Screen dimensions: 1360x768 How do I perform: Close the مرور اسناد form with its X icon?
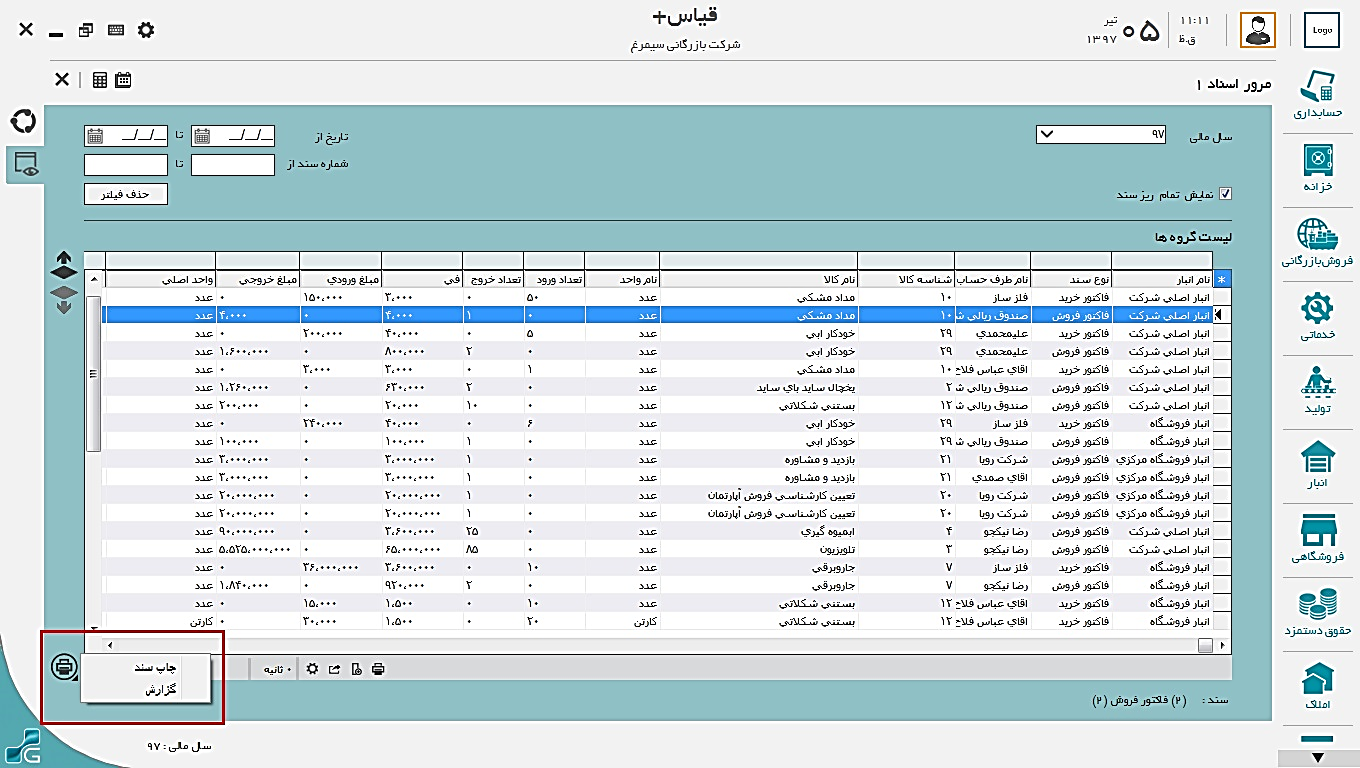pyautogui.click(x=62, y=80)
